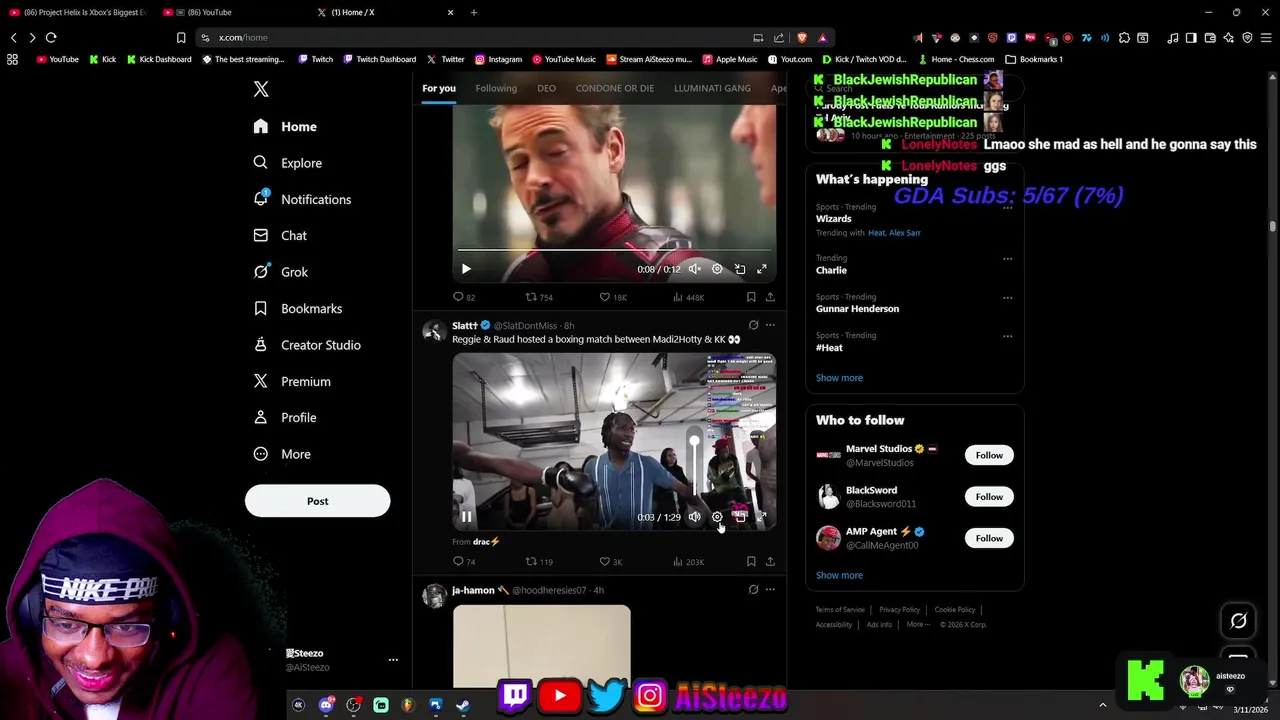Expand the More menu in sidebar
This screenshot has height=720, width=1280.
tap(282, 454)
